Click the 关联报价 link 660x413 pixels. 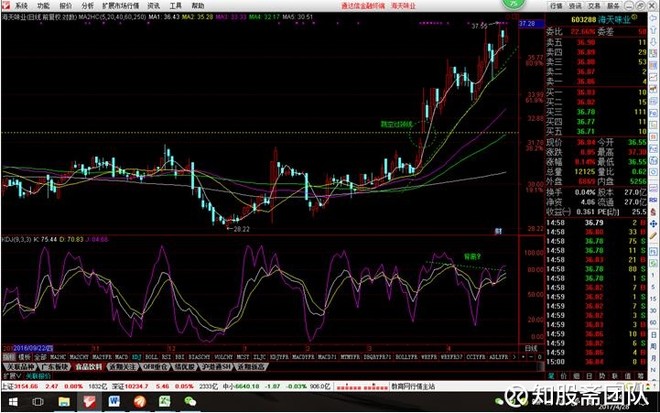(38, 376)
